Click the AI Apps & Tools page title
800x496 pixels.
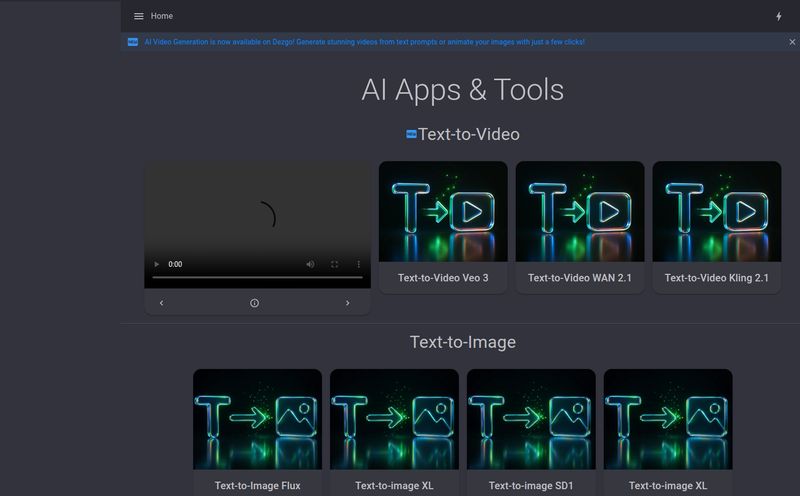[463, 90]
